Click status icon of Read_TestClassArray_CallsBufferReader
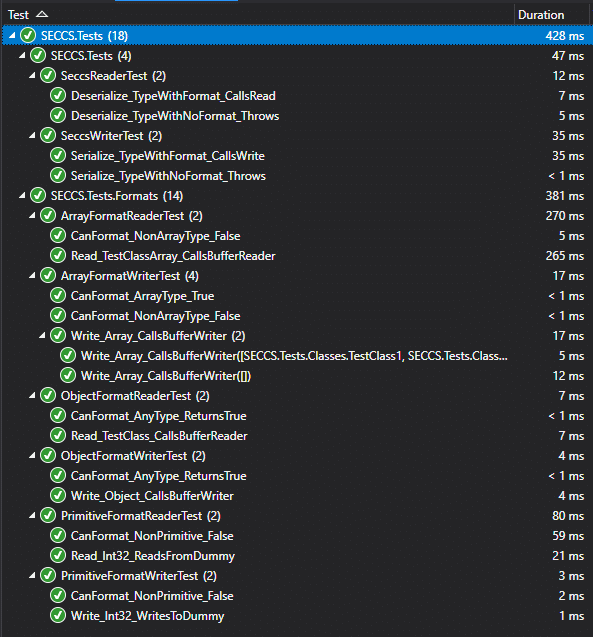The height and width of the screenshot is (637, 593). click(58, 256)
